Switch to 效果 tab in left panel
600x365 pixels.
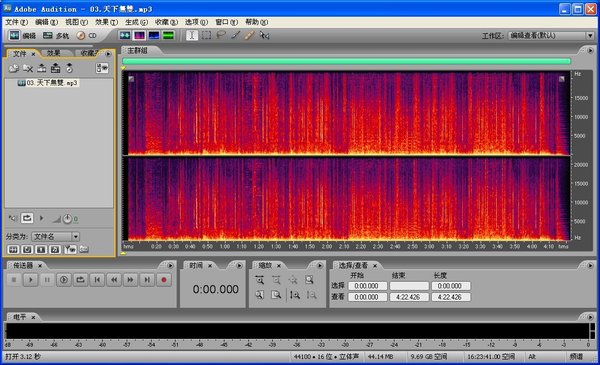click(54, 53)
